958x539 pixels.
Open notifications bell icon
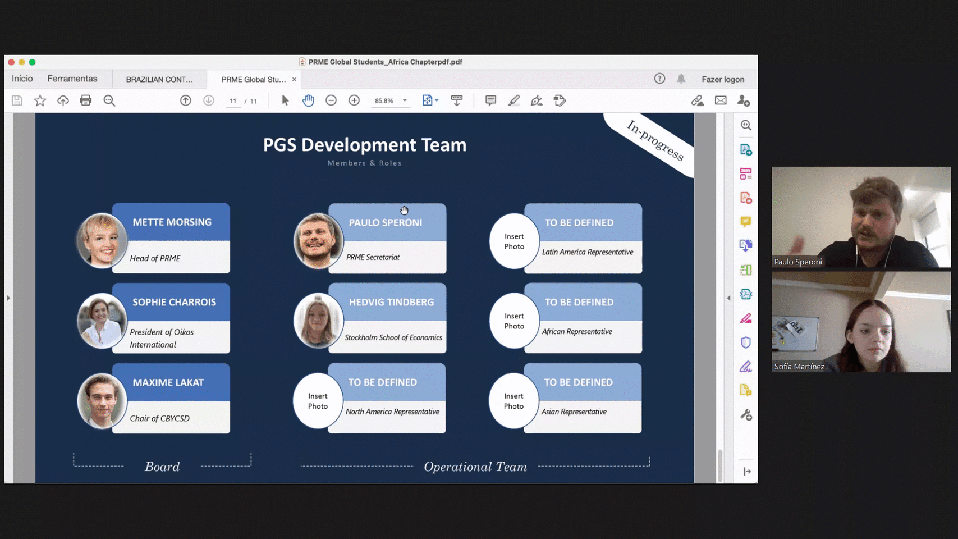pyautogui.click(x=681, y=79)
